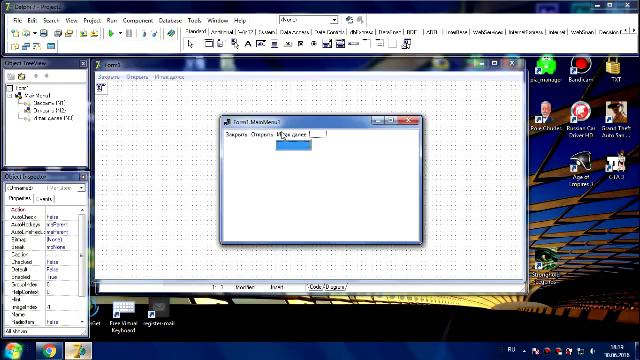Select the MainMenu component in palette

pyautogui.click(x=220, y=44)
